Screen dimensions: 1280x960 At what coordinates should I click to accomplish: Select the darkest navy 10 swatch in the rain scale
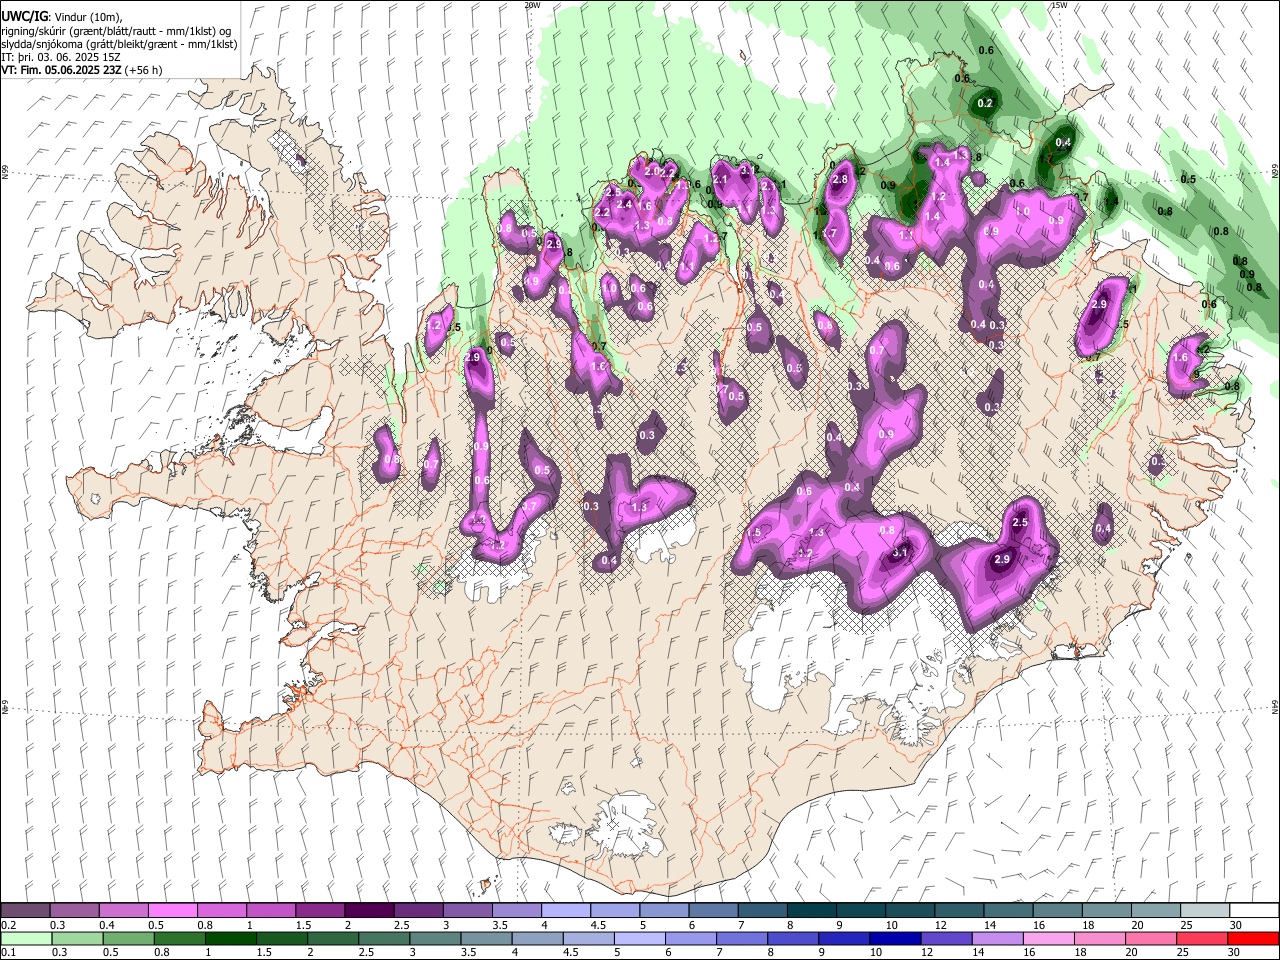tap(894, 938)
